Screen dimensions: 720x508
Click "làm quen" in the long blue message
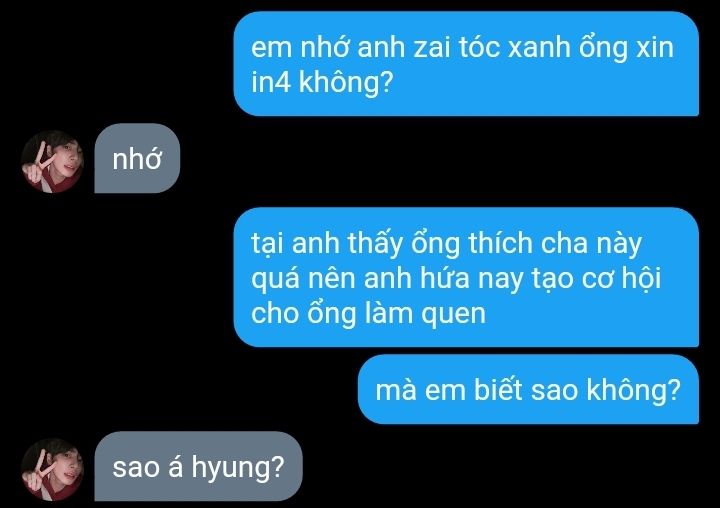[425, 314]
